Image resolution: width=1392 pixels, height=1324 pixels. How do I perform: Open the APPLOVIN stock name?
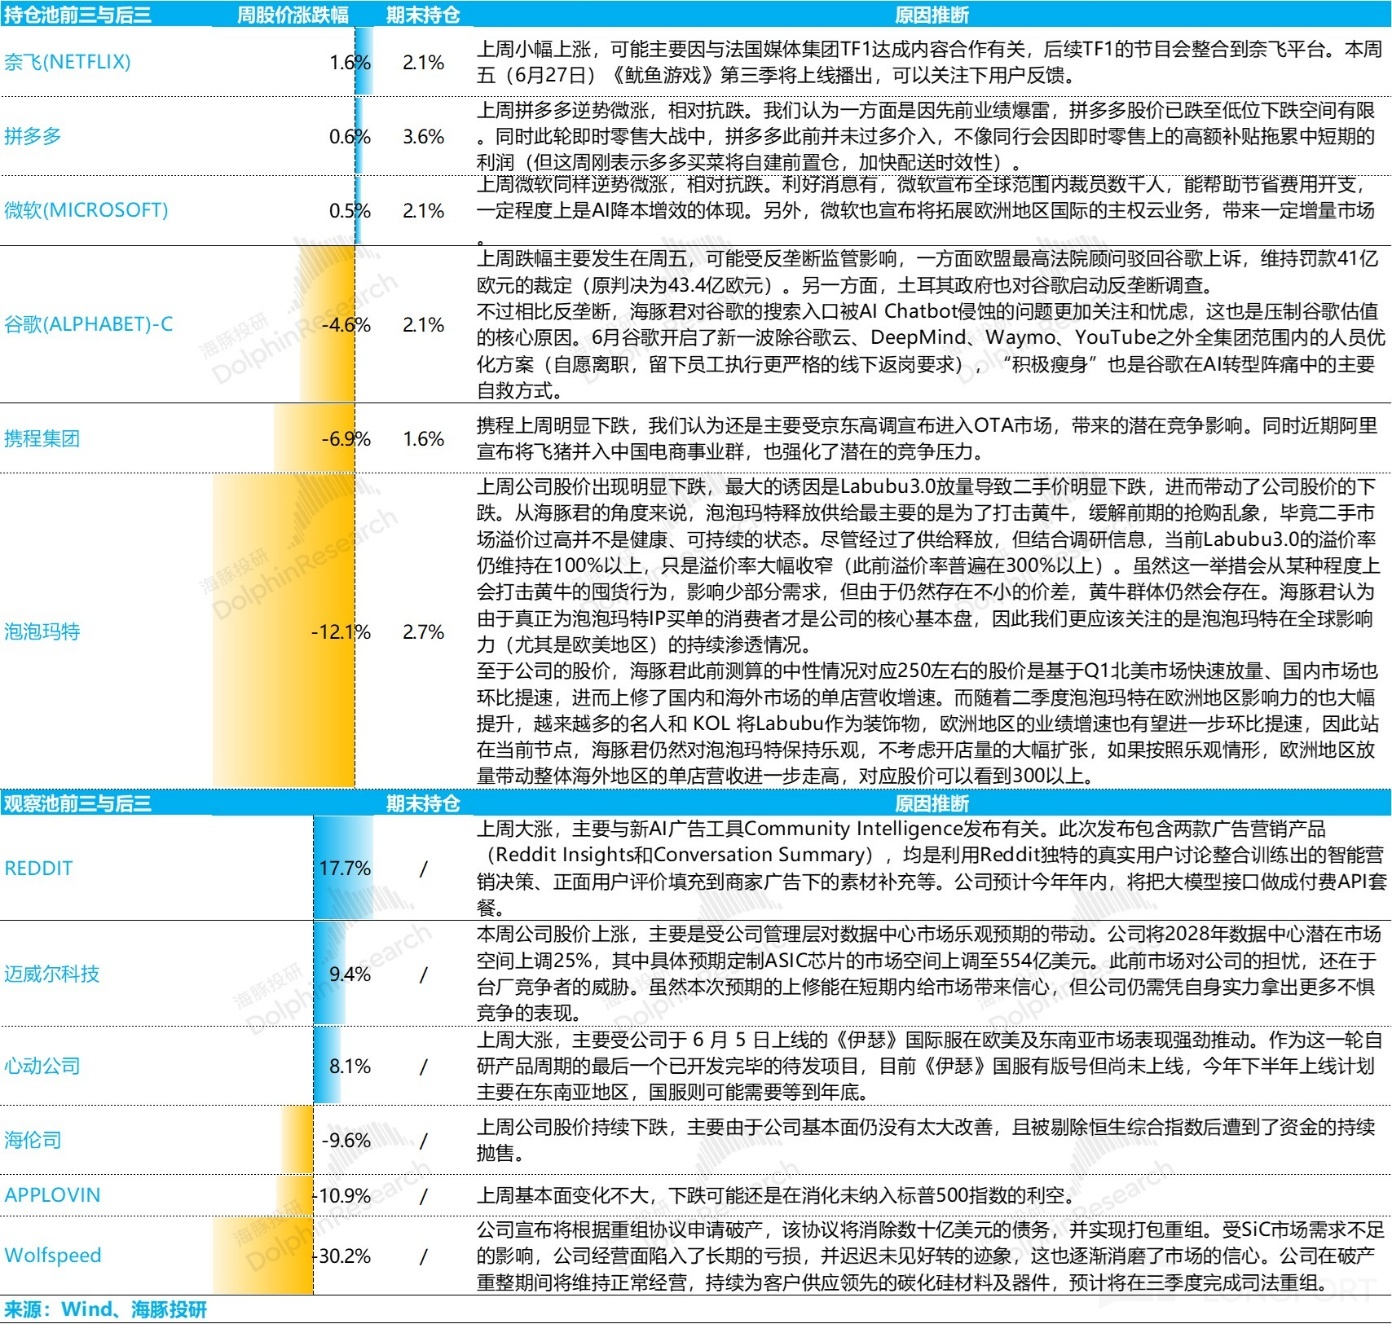pos(52,1195)
